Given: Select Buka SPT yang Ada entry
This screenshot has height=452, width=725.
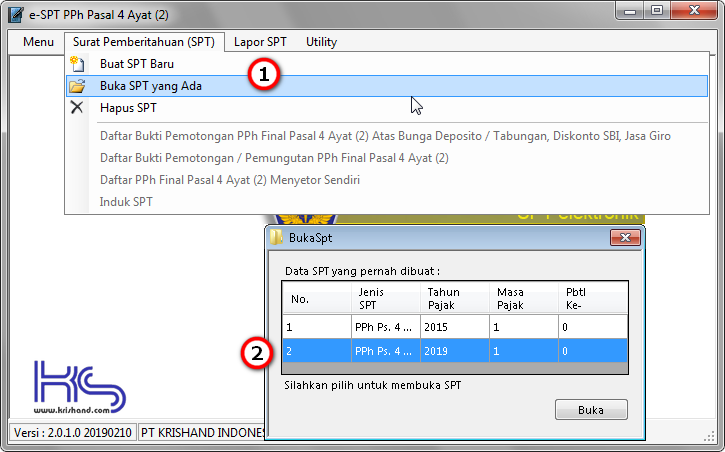Looking at the screenshot, I should coord(387,86).
